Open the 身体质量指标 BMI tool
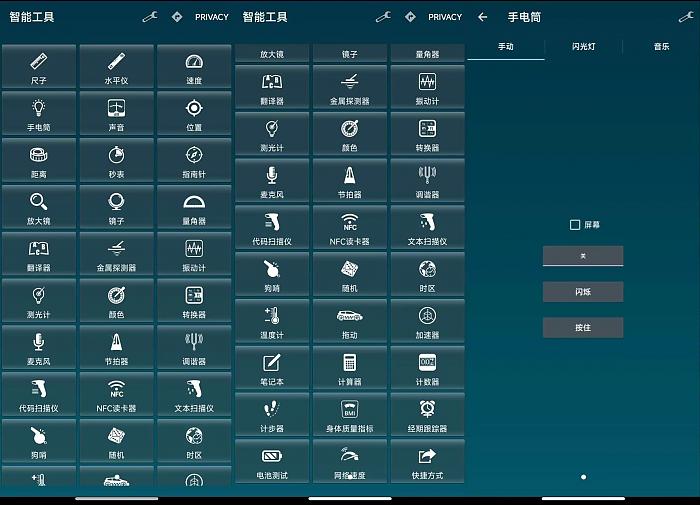700x505 pixels. (350, 415)
